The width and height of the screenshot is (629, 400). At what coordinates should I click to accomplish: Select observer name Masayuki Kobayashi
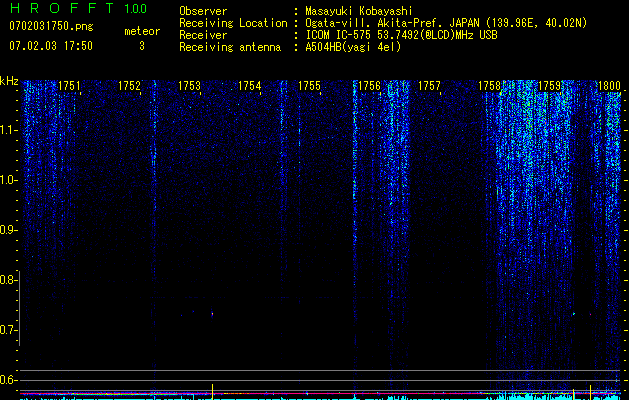(359, 11)
